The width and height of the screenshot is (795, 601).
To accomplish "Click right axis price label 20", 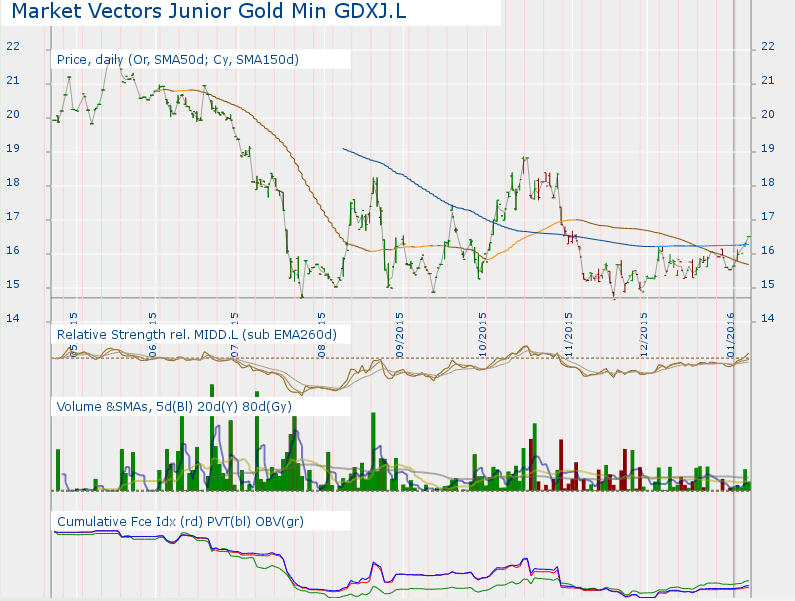I will click(x=768, y=114).
